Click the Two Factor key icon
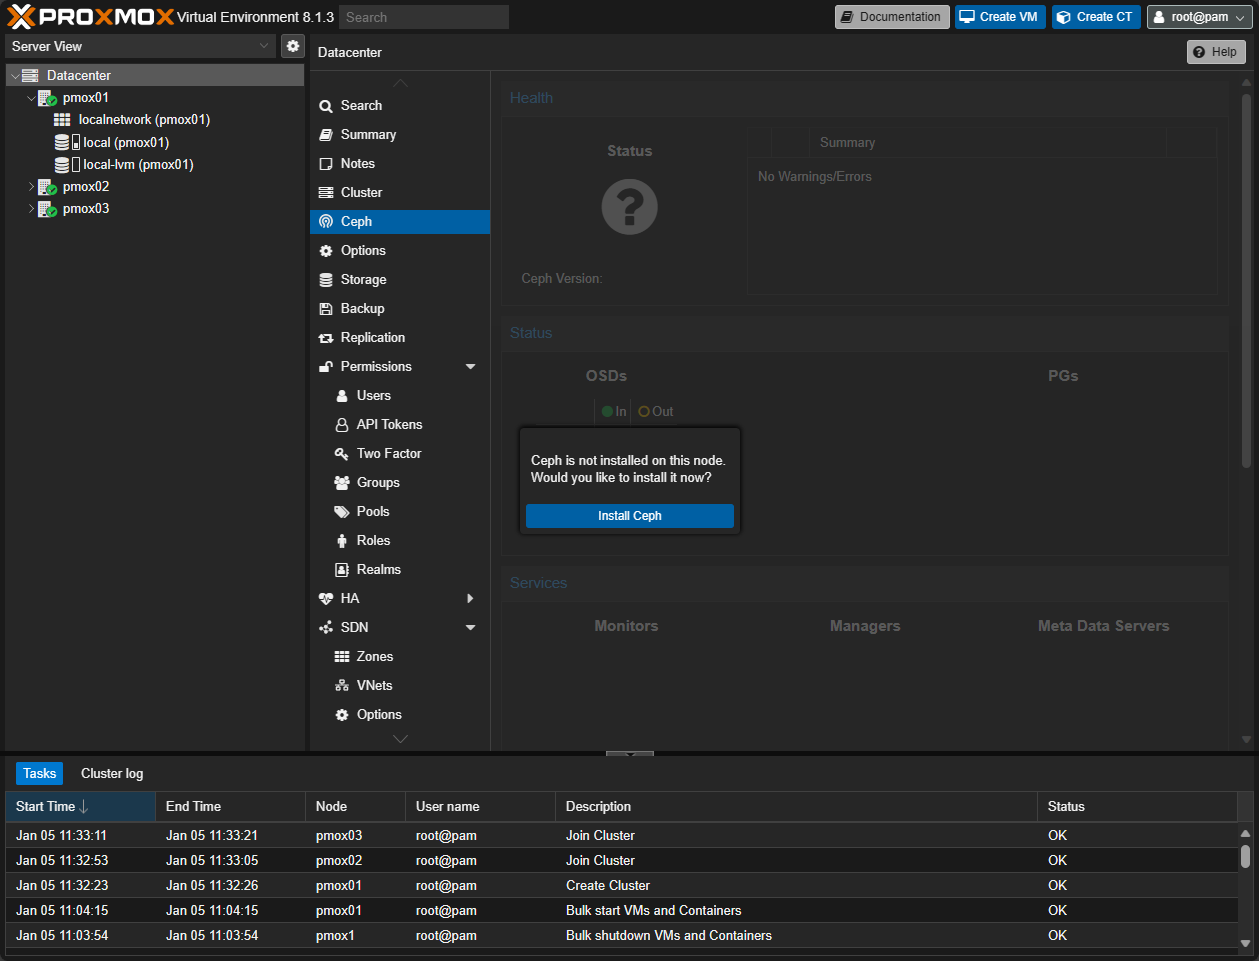Screen dimensions: 1259x961 pyautogui.click(x=342, y=454)
